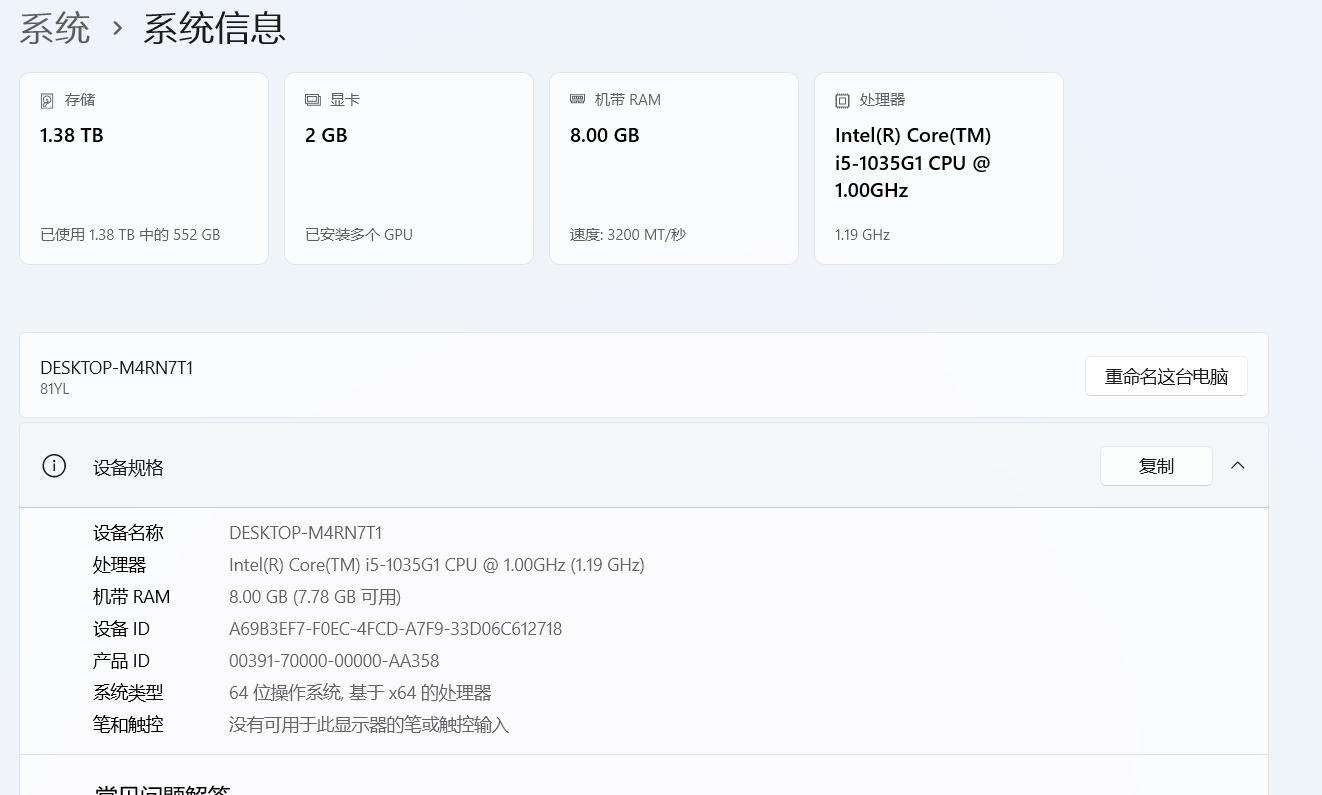Screen dimensions: 1322x795
Task: Click the 设备名称 value DESKTOP-M4RN7T1
Action: (x=306, y=533)
